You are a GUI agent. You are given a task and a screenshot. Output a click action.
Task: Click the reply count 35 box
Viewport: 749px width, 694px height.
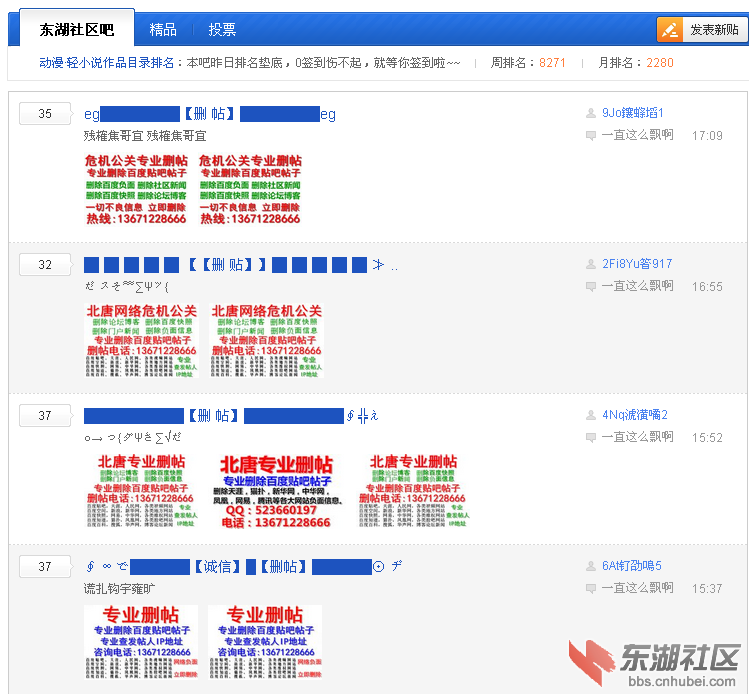pos(45,114)
